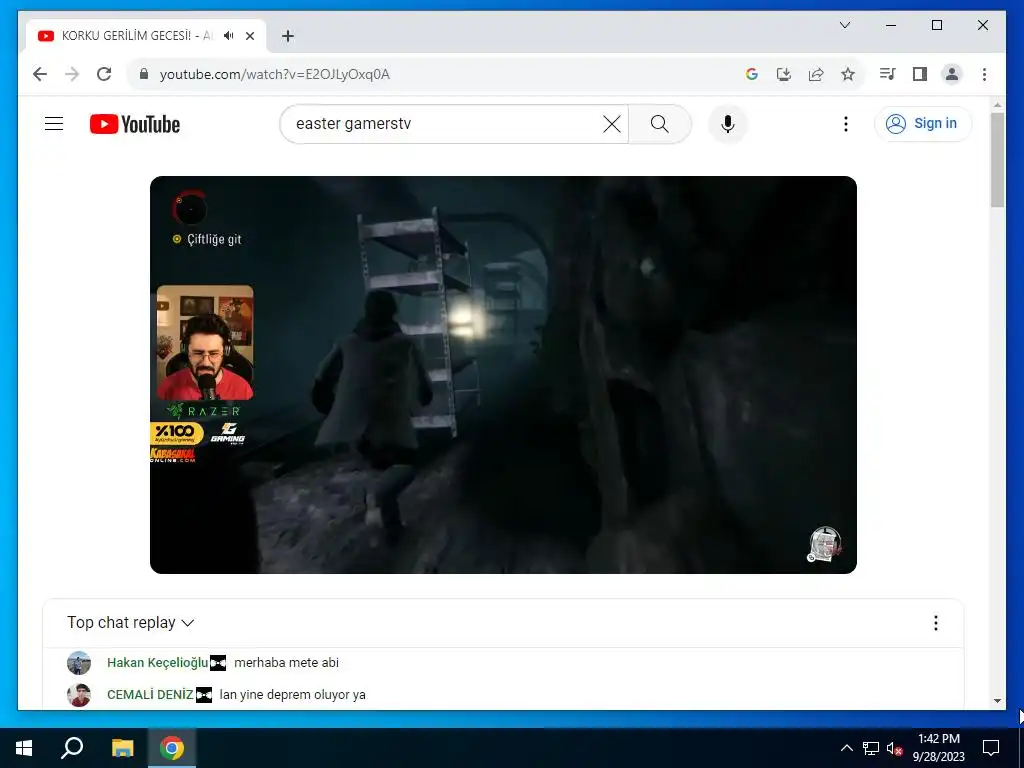Click Chrome icon in taskbar
The width and height of the screenshot is (1024, 768).
pos(172,748)
